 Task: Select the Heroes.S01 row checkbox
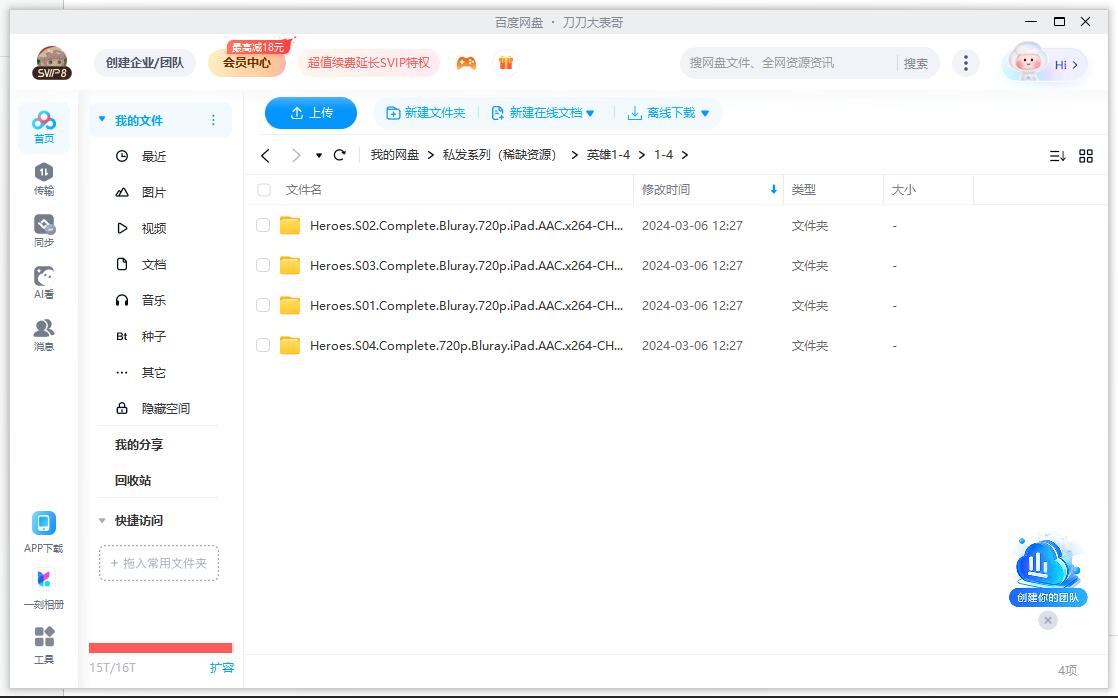(x=263, y=305)
